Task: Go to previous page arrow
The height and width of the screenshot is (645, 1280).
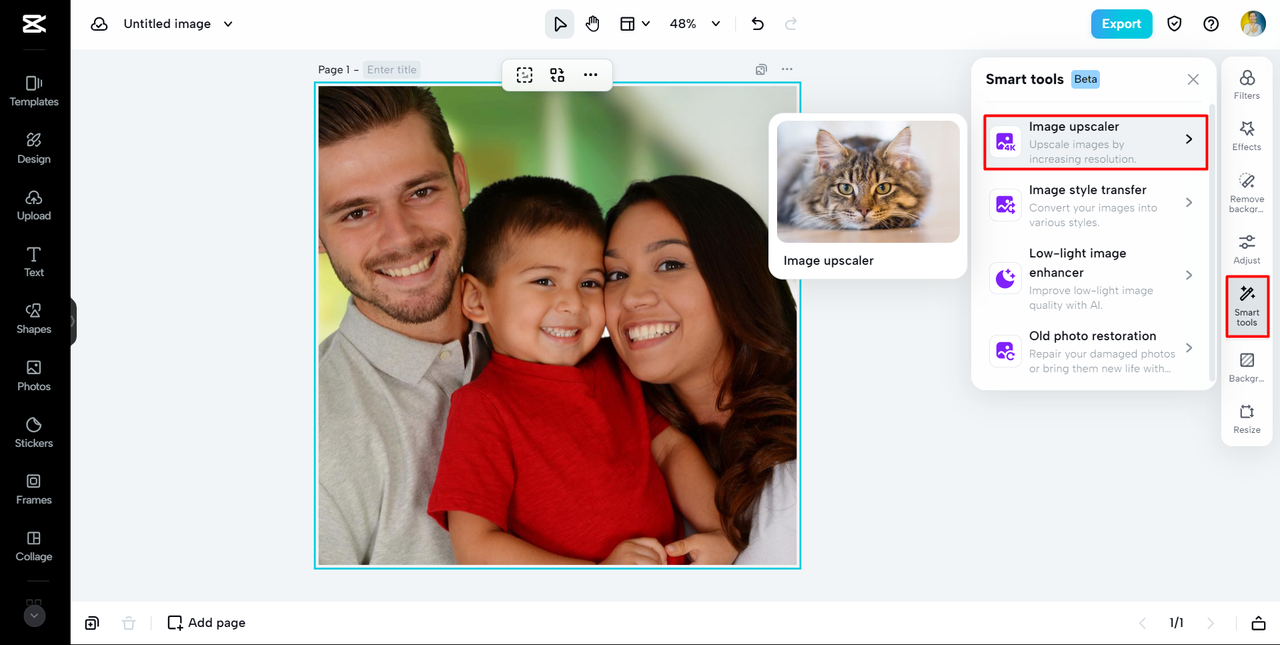Action: (x=1143, y=623)
